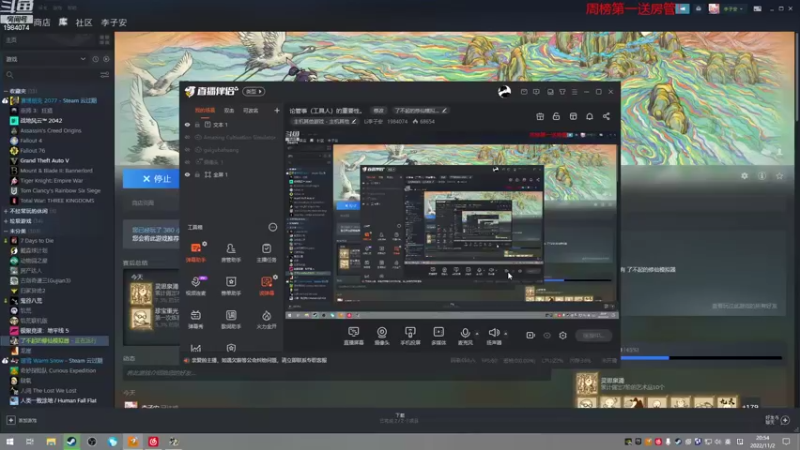This screenshot has width=800, height=450.
Task: Expand the 垃圾游戏 category
Action: click(x=6, y=221)
